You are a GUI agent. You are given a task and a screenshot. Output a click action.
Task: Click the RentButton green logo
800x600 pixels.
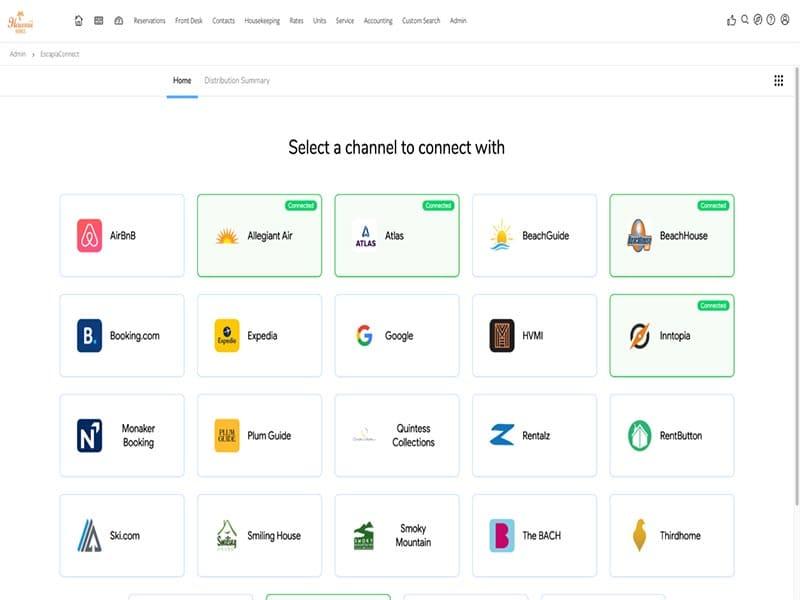click(639, 435)
